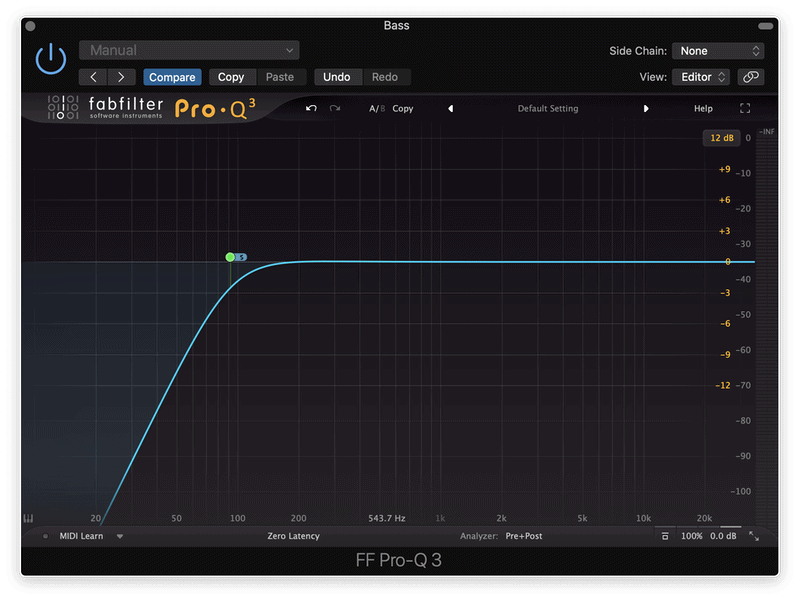Click the output options icon
800x600 pixels.
(665, 536)
